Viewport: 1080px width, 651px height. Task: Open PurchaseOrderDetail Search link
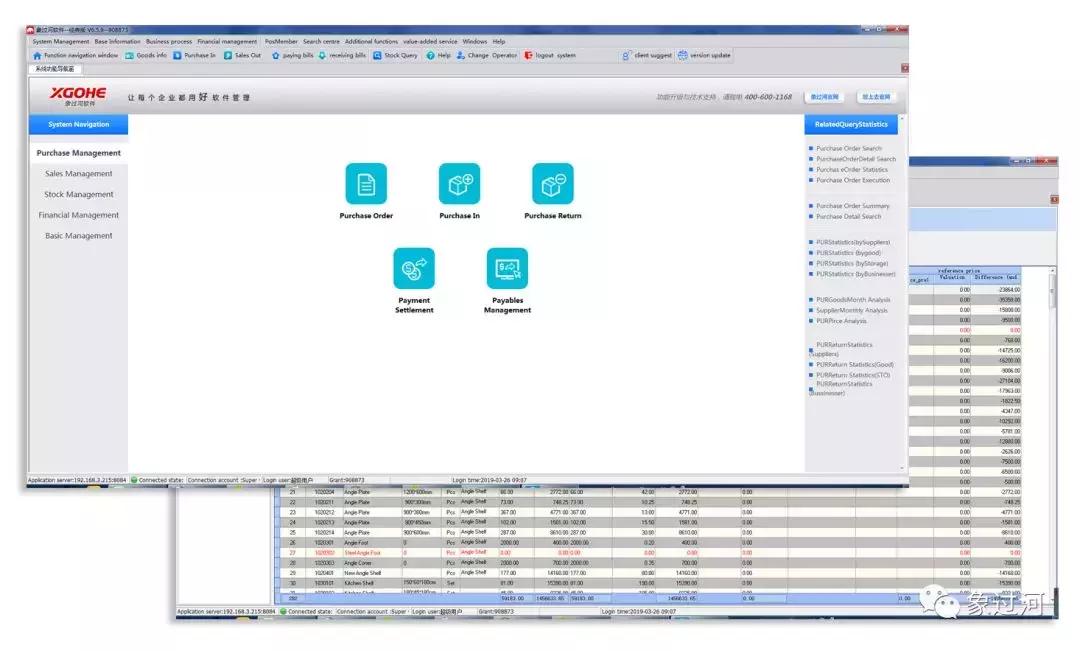(x=856, y=159)
